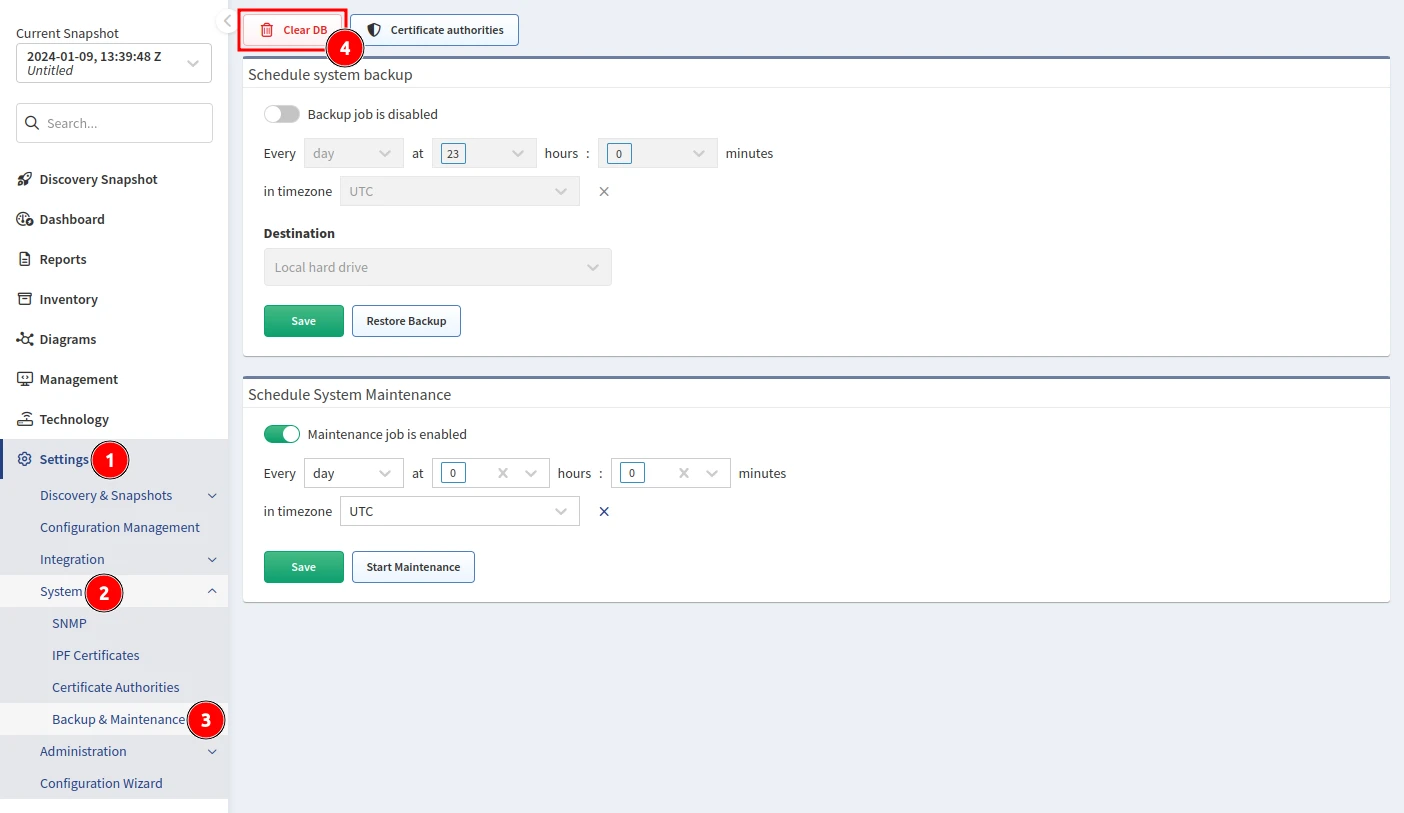Disable the maintenance job toggle
Image resolution: width=1404 pixels, height=813 pixels.
[x=282, y=434]
